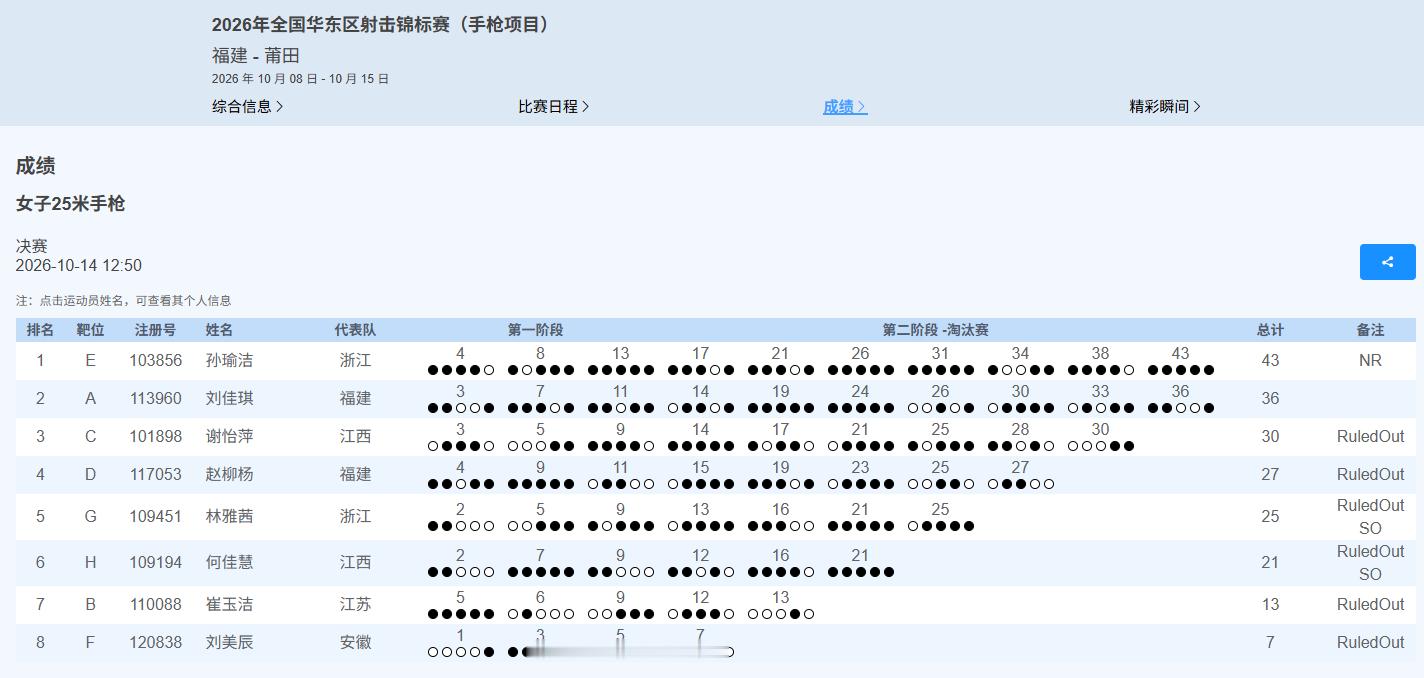The image size is (1424, 678).
Task: Click the championship title 2026年全国华东区射击锦标赛
Action: (x=380, y=24)
